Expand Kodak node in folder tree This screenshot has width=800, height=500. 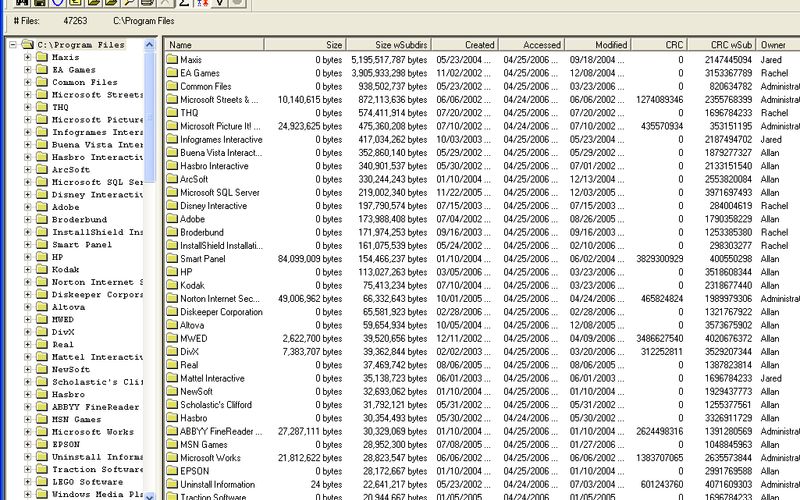coord(28,269)
